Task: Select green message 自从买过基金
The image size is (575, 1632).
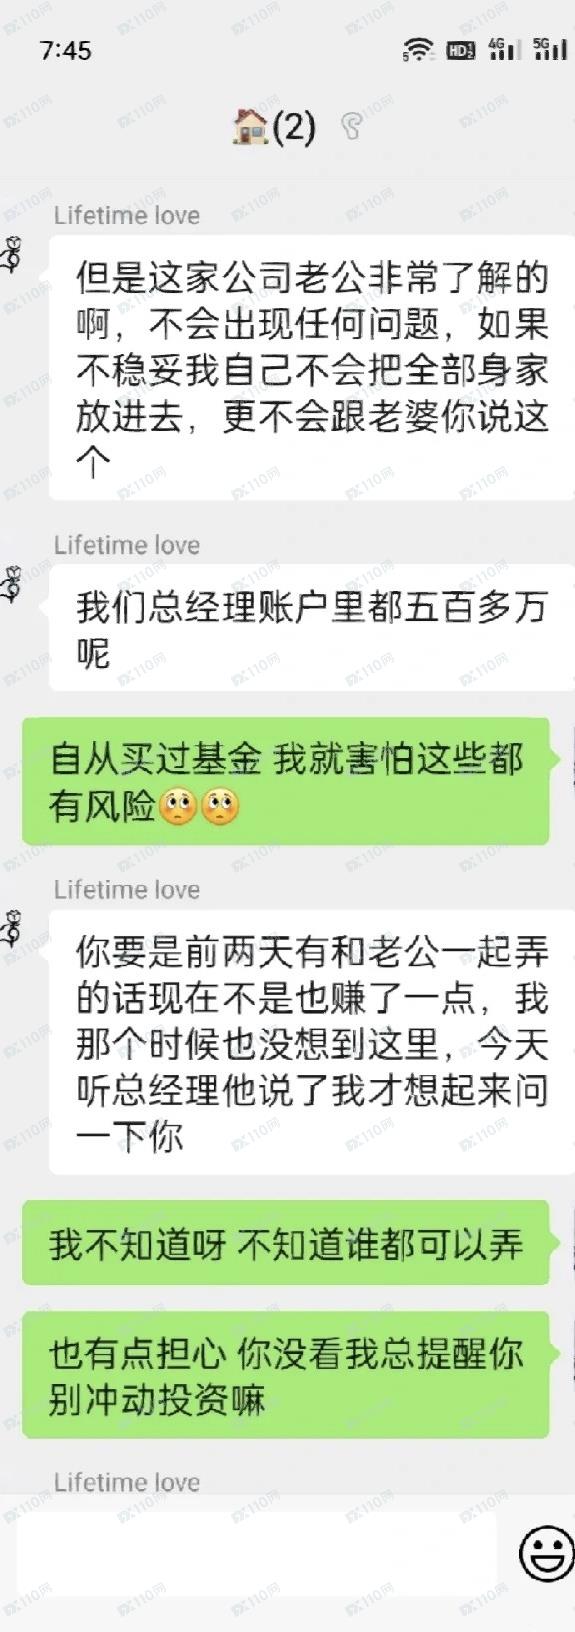Action: click(286, 782)
